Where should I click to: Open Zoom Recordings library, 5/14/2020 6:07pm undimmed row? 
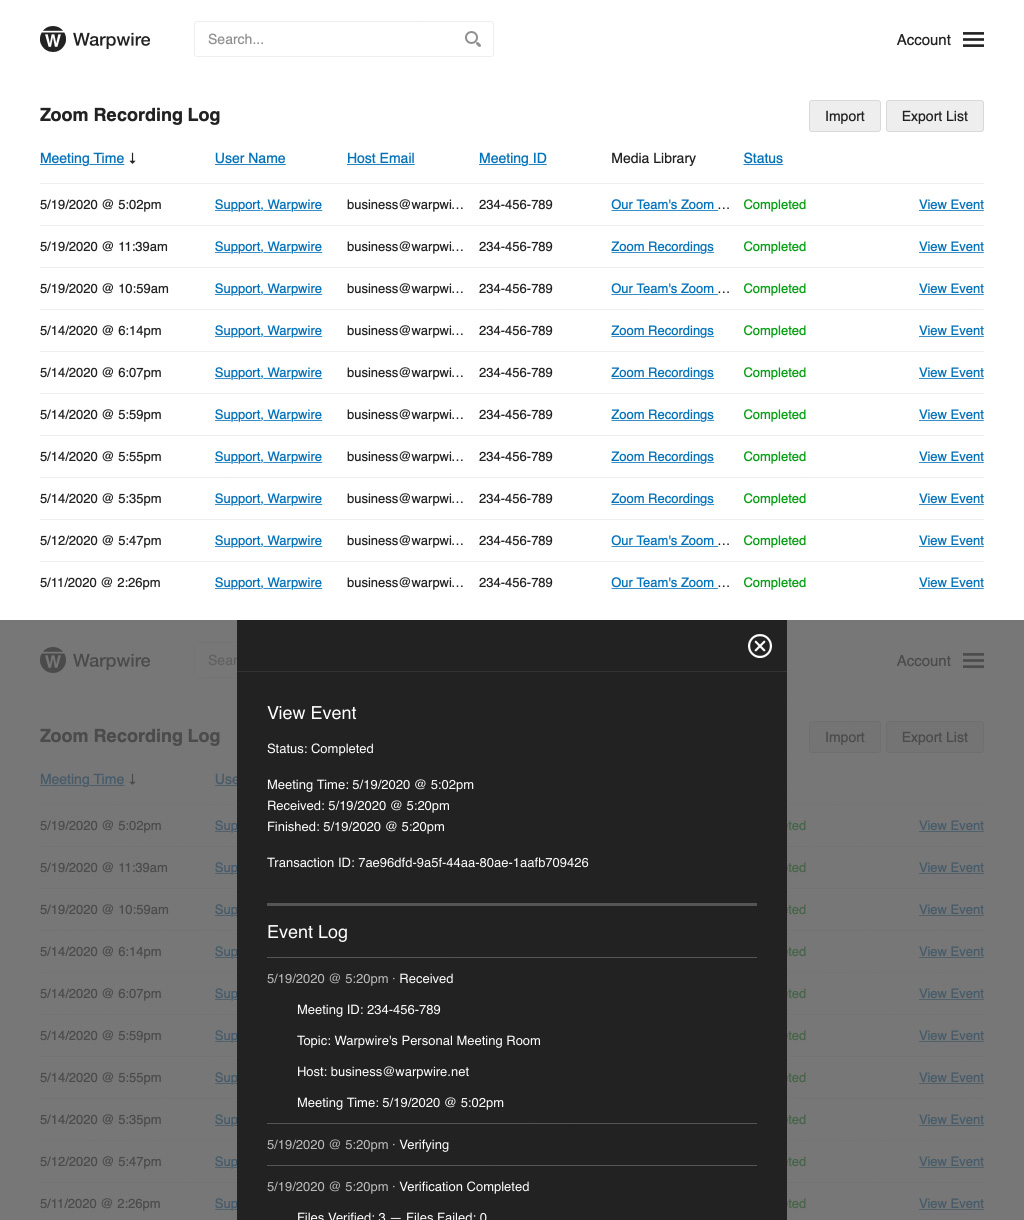pyautogui.click(x=662, y=372)
